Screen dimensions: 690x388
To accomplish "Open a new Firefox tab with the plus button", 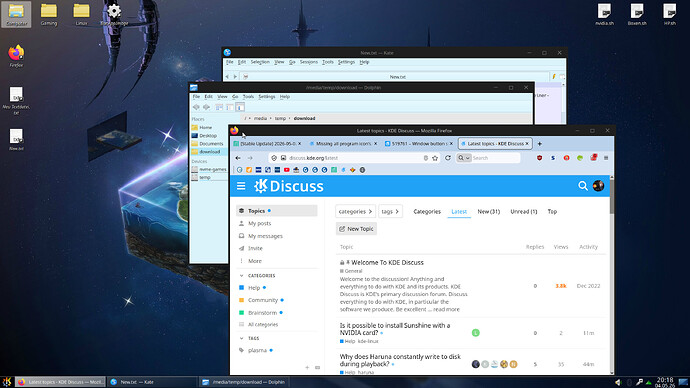I will [540, 144].
